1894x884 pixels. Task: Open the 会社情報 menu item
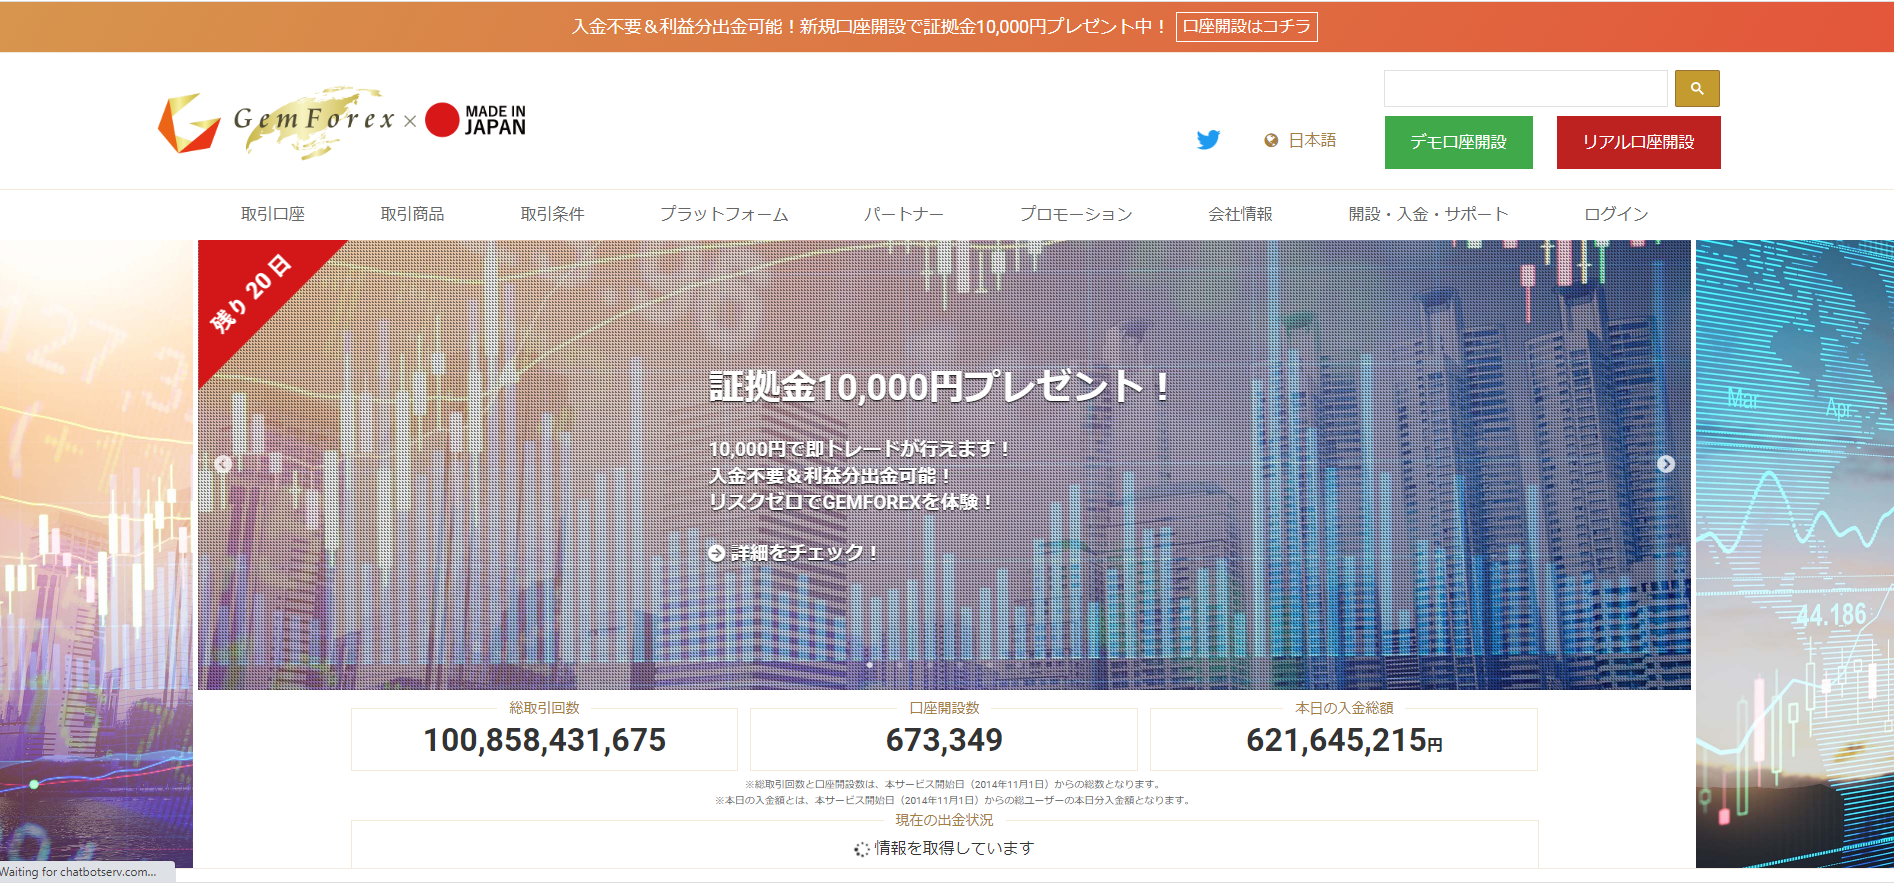[x=1240, y=214]
